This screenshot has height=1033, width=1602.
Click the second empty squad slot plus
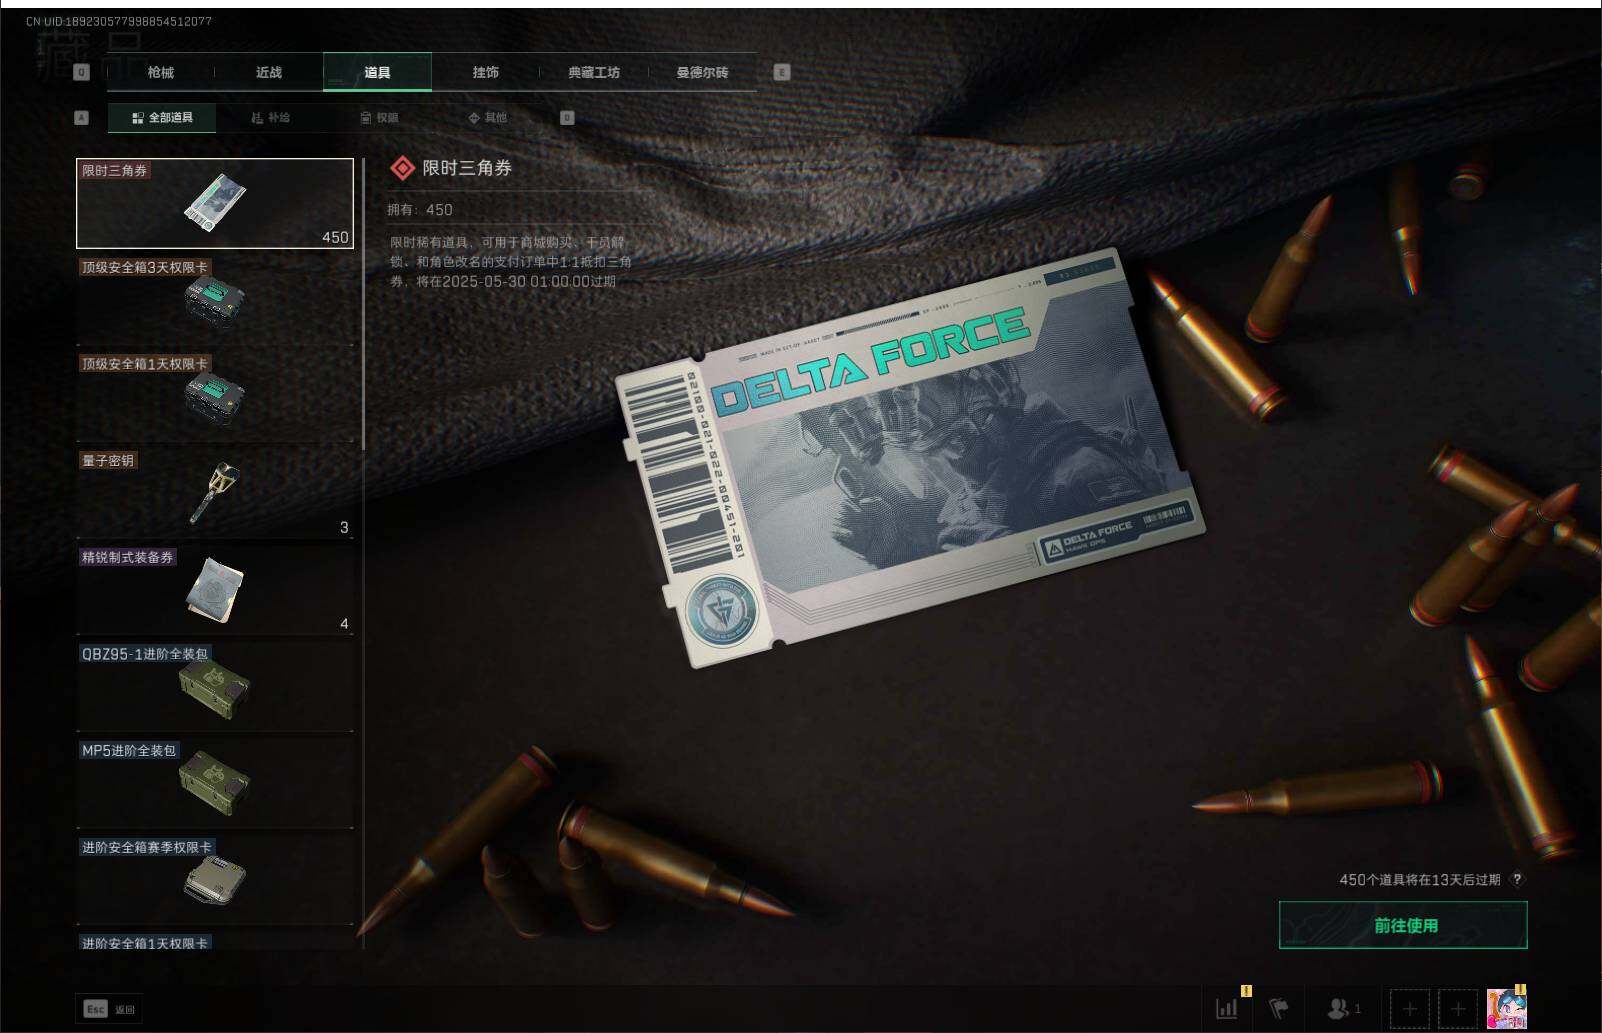click(1458, 1009)
